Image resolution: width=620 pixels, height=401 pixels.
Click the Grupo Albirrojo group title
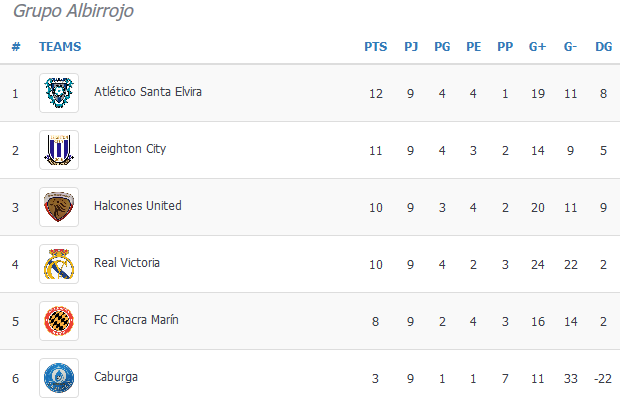[74, 11]
